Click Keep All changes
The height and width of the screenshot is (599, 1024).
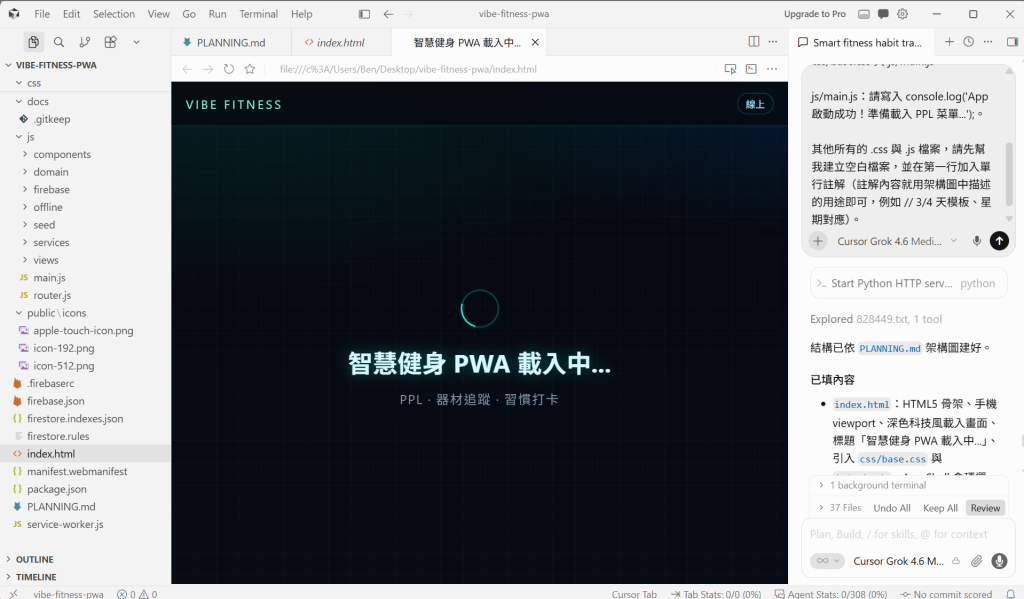940,508
